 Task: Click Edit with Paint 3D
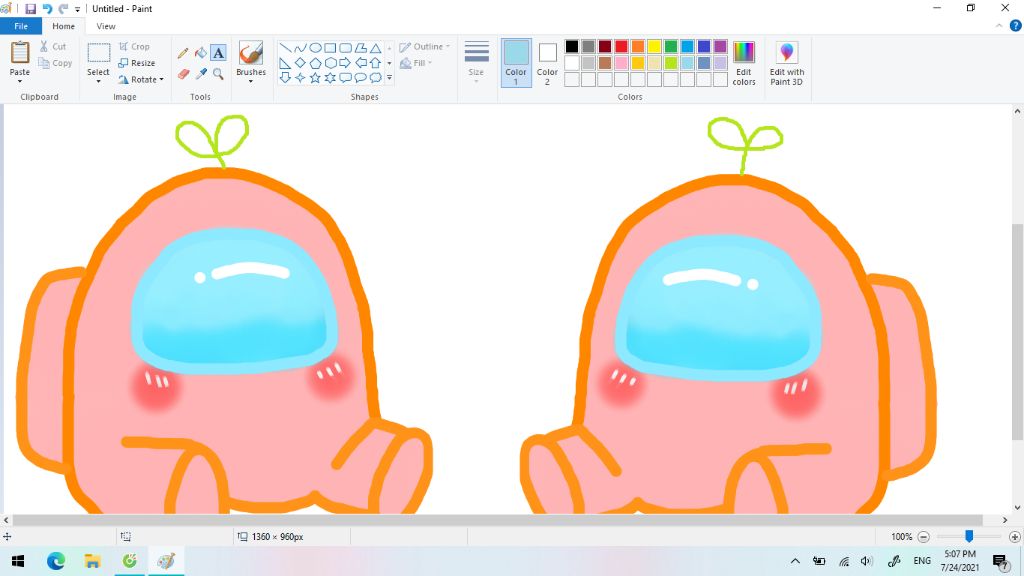tap(786, 63)
